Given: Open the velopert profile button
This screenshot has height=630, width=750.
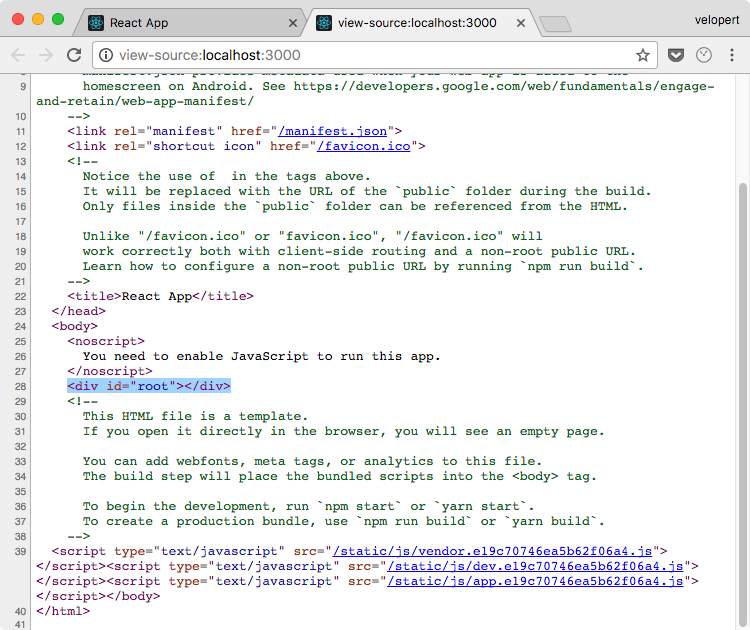Looking at the screenshot, I should point(717,20).
